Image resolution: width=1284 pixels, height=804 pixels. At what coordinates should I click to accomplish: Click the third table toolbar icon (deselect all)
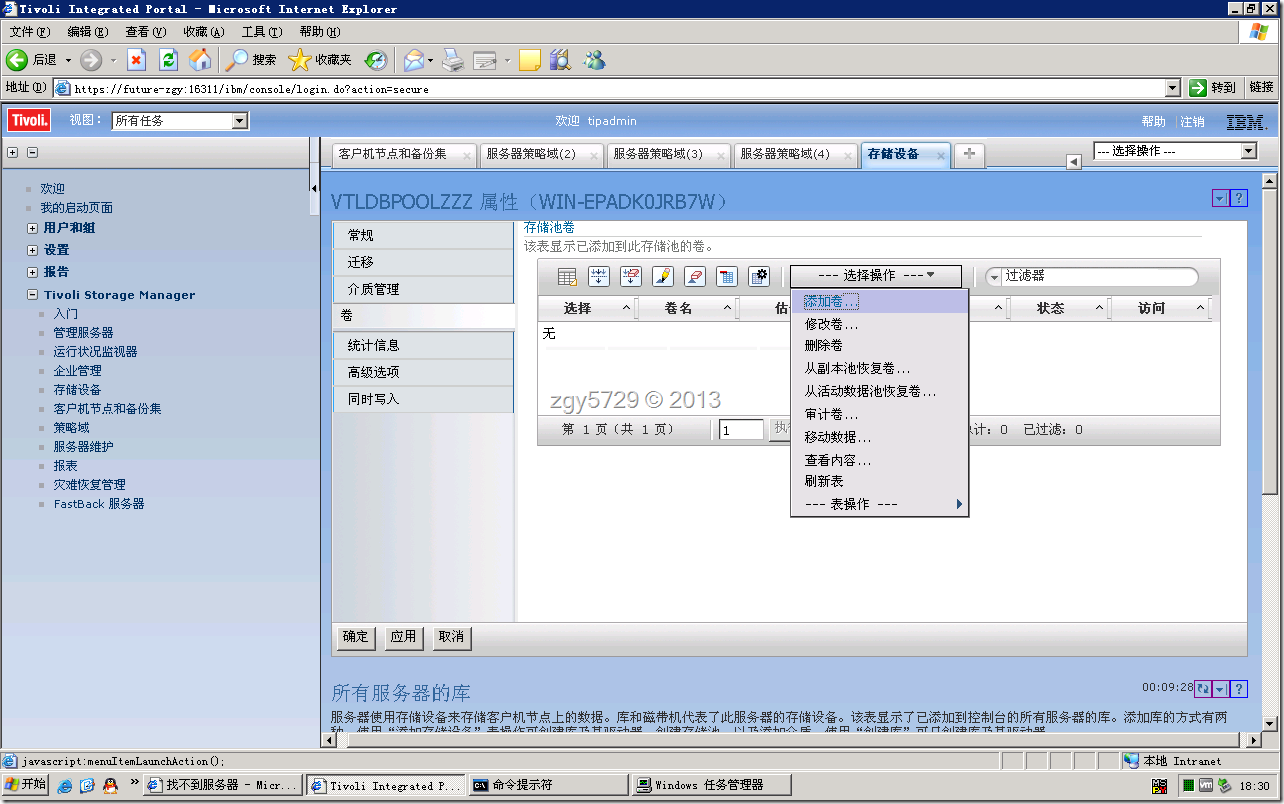pyautogui.click(x=631, y=276)
